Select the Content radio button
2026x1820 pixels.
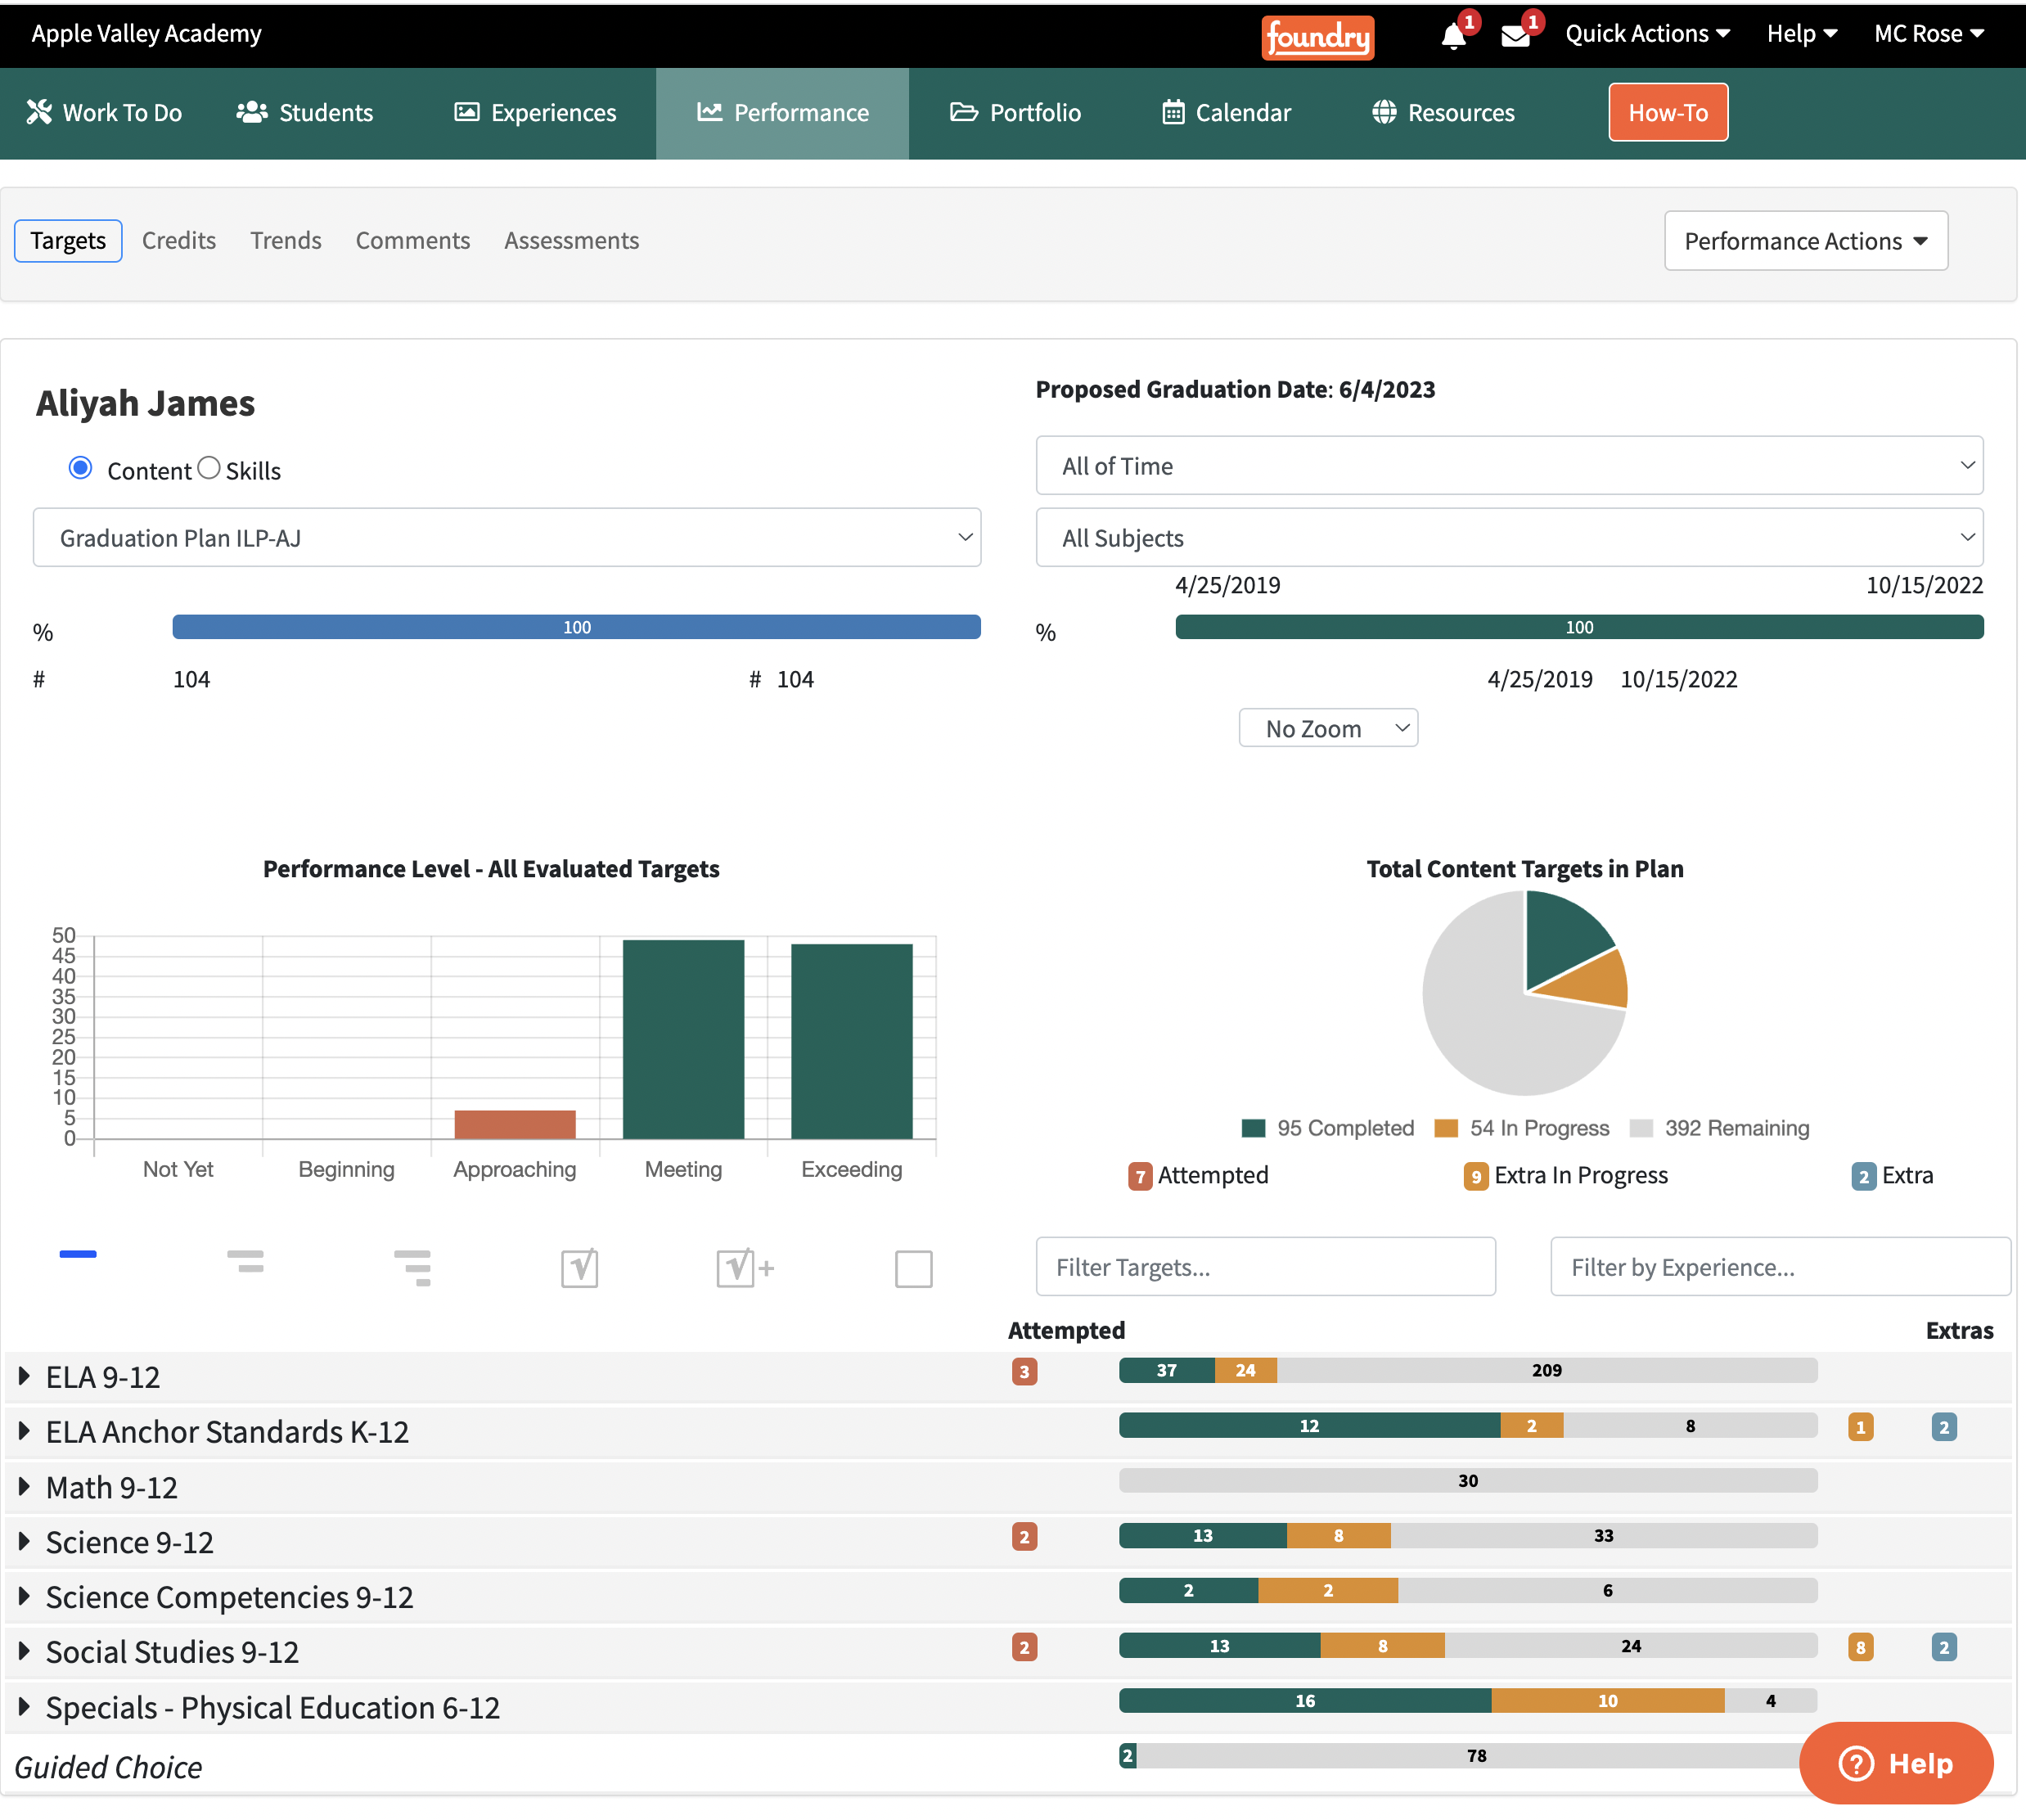point(80,468)
